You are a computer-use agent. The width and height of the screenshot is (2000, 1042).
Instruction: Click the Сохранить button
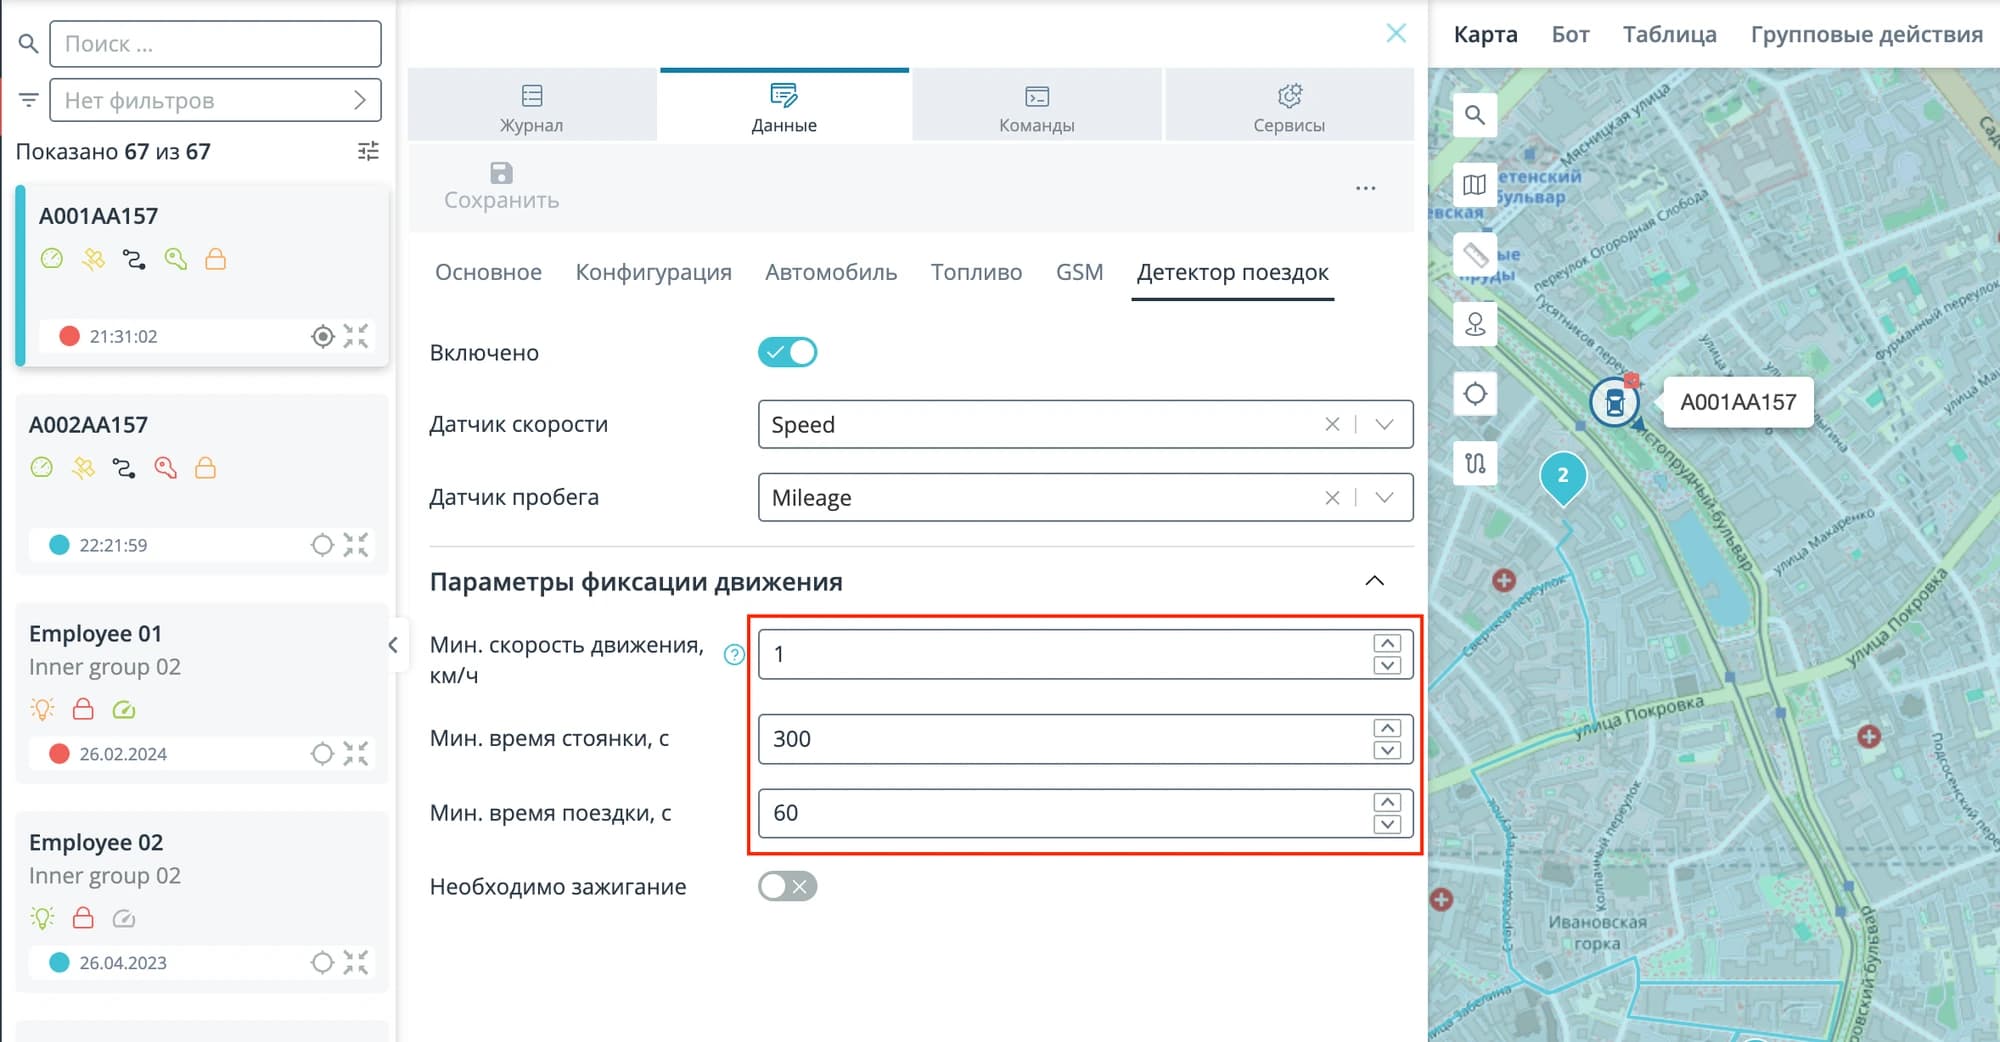[501, 186]
